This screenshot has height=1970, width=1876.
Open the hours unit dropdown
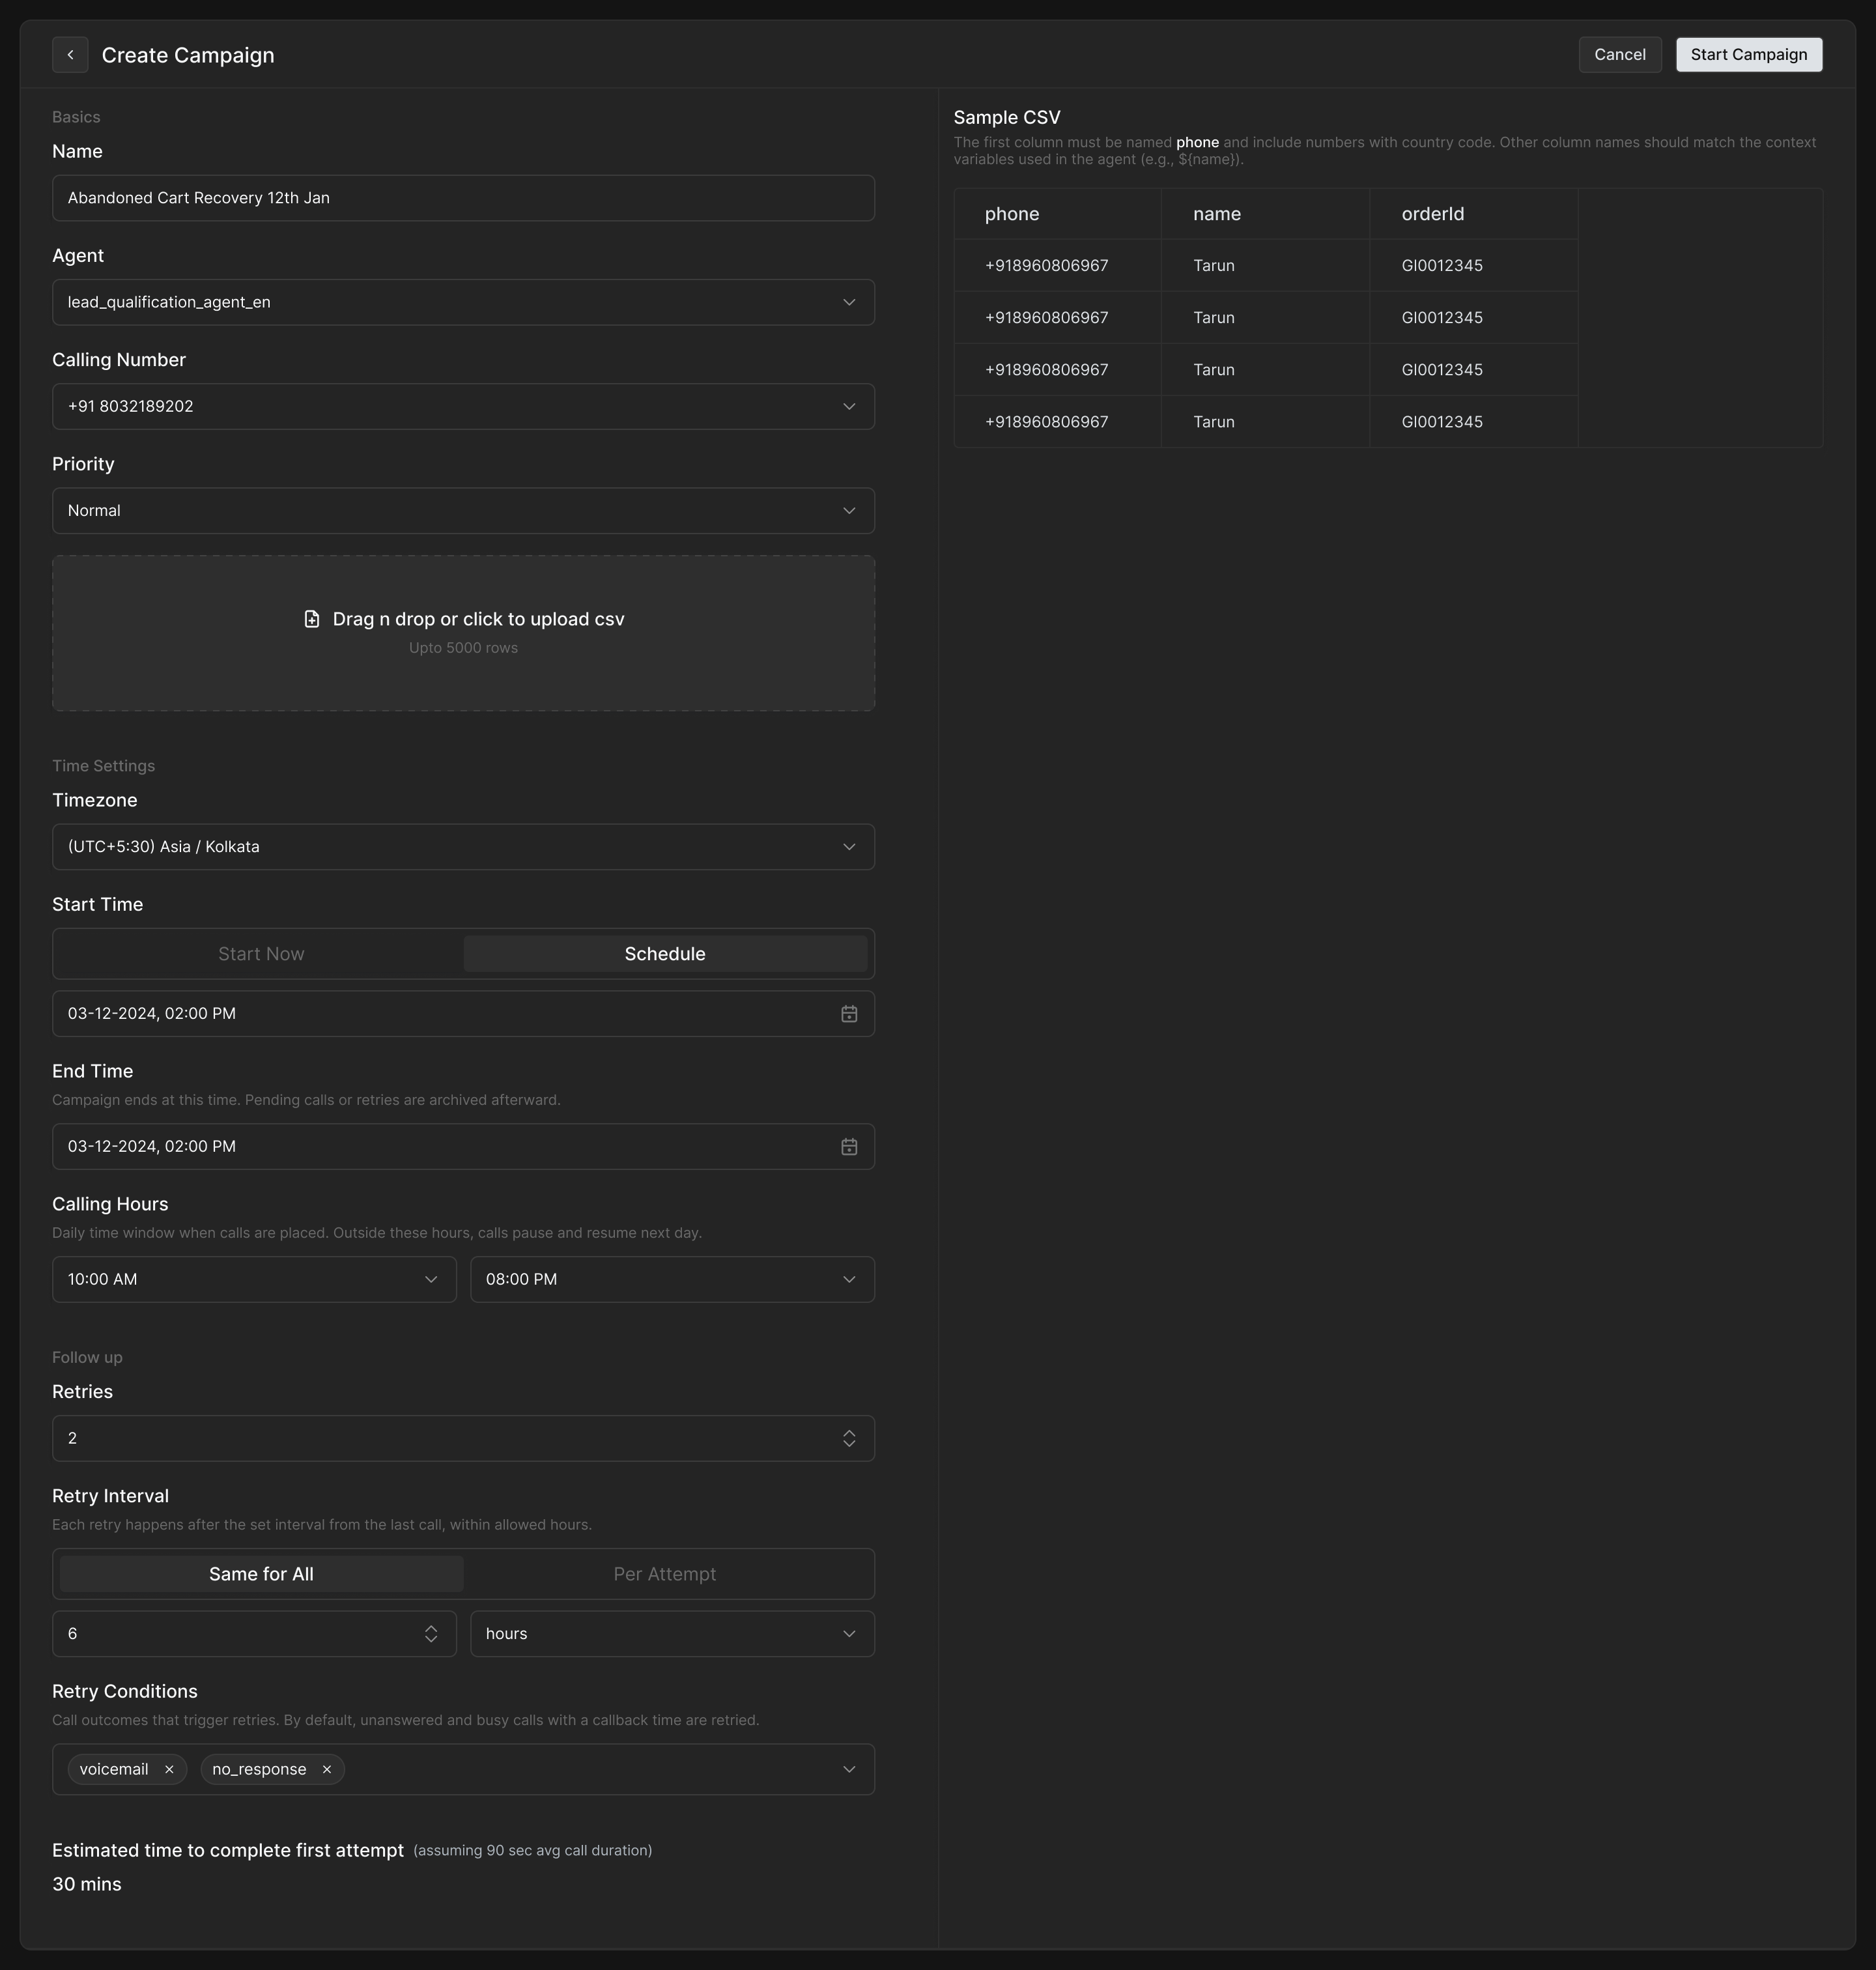(x=672, y=1633)
